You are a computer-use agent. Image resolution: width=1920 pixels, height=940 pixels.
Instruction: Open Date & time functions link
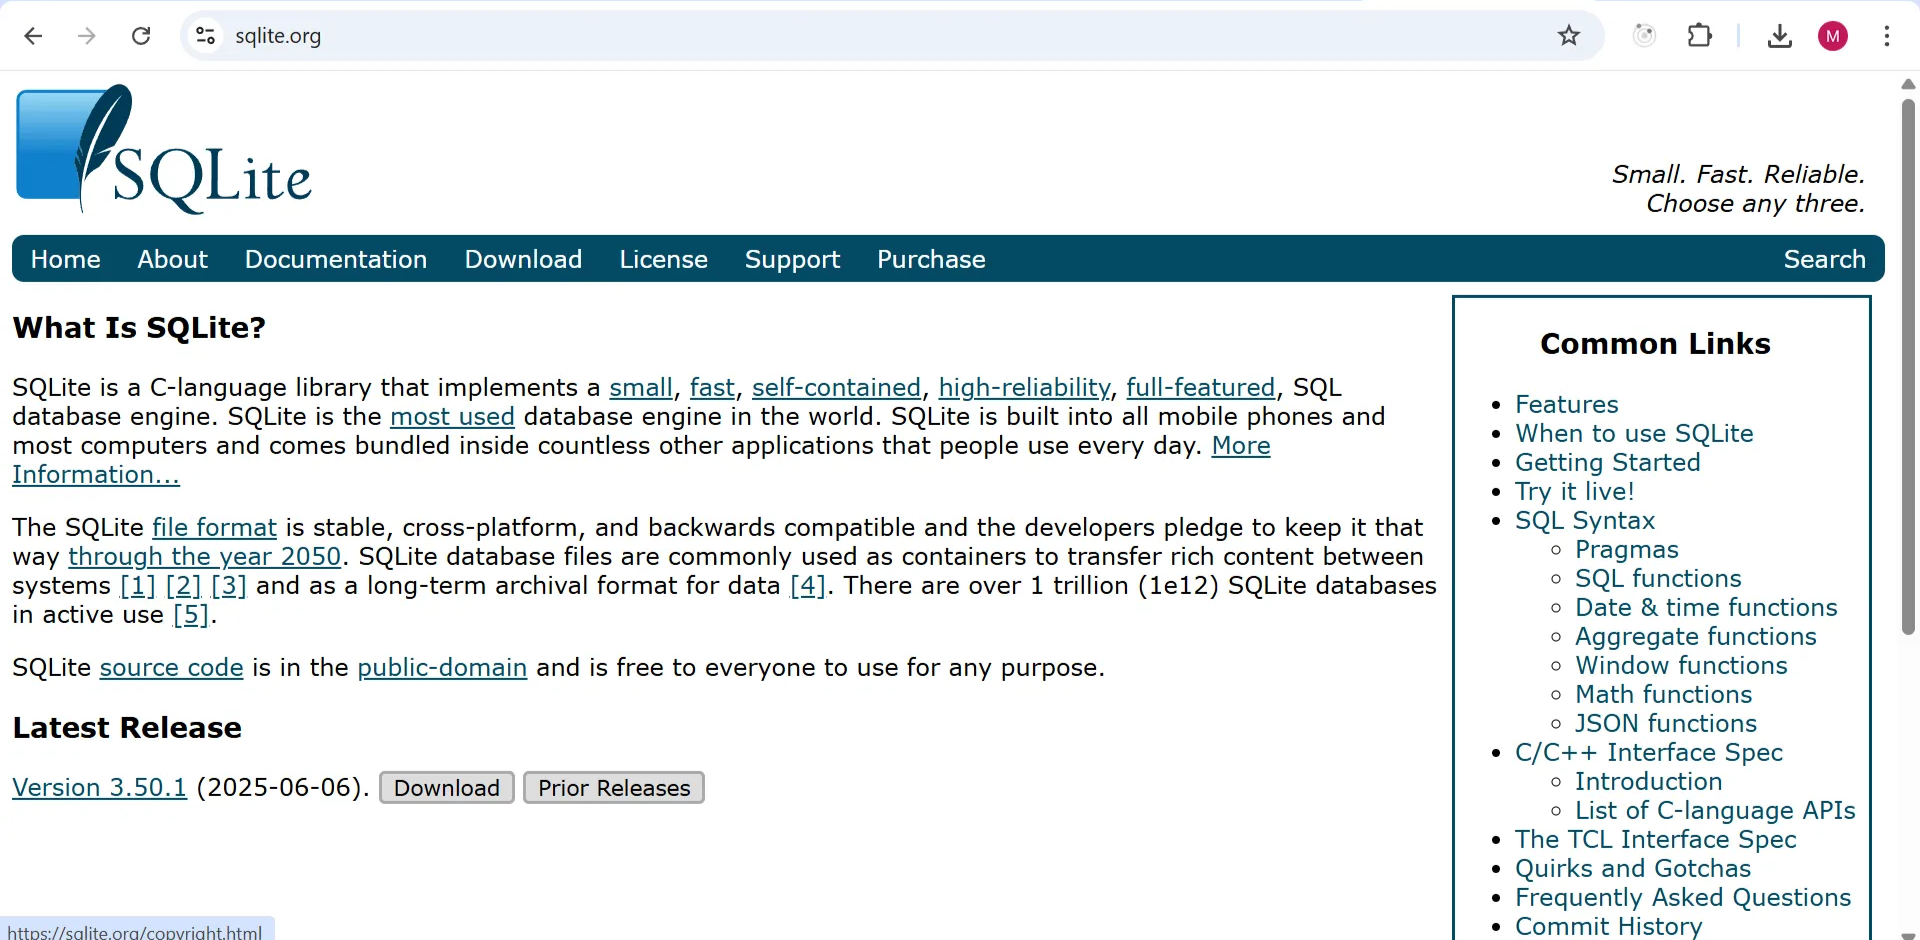[x=1706, y=607]
